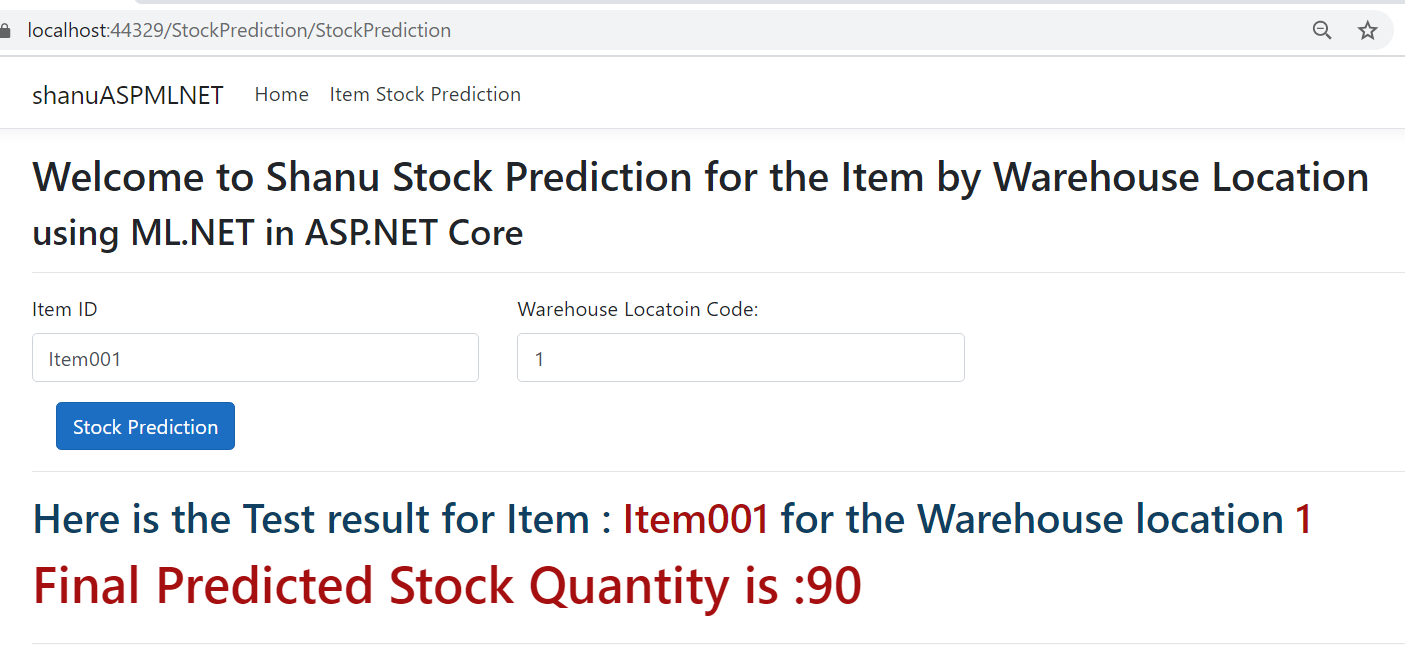The width and height of the screenshot is (1405, 666).
Task: Click the red warehouse location number 1
Action: (x=1303, y=520)
